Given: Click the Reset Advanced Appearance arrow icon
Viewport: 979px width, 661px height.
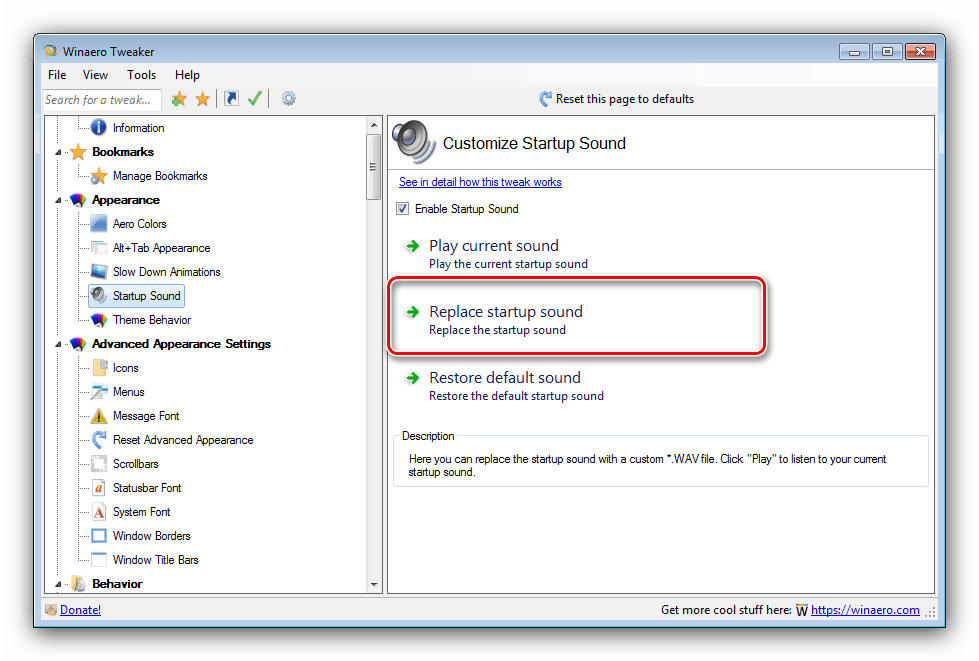Looking at the screenshot, I should pos(99,439).
